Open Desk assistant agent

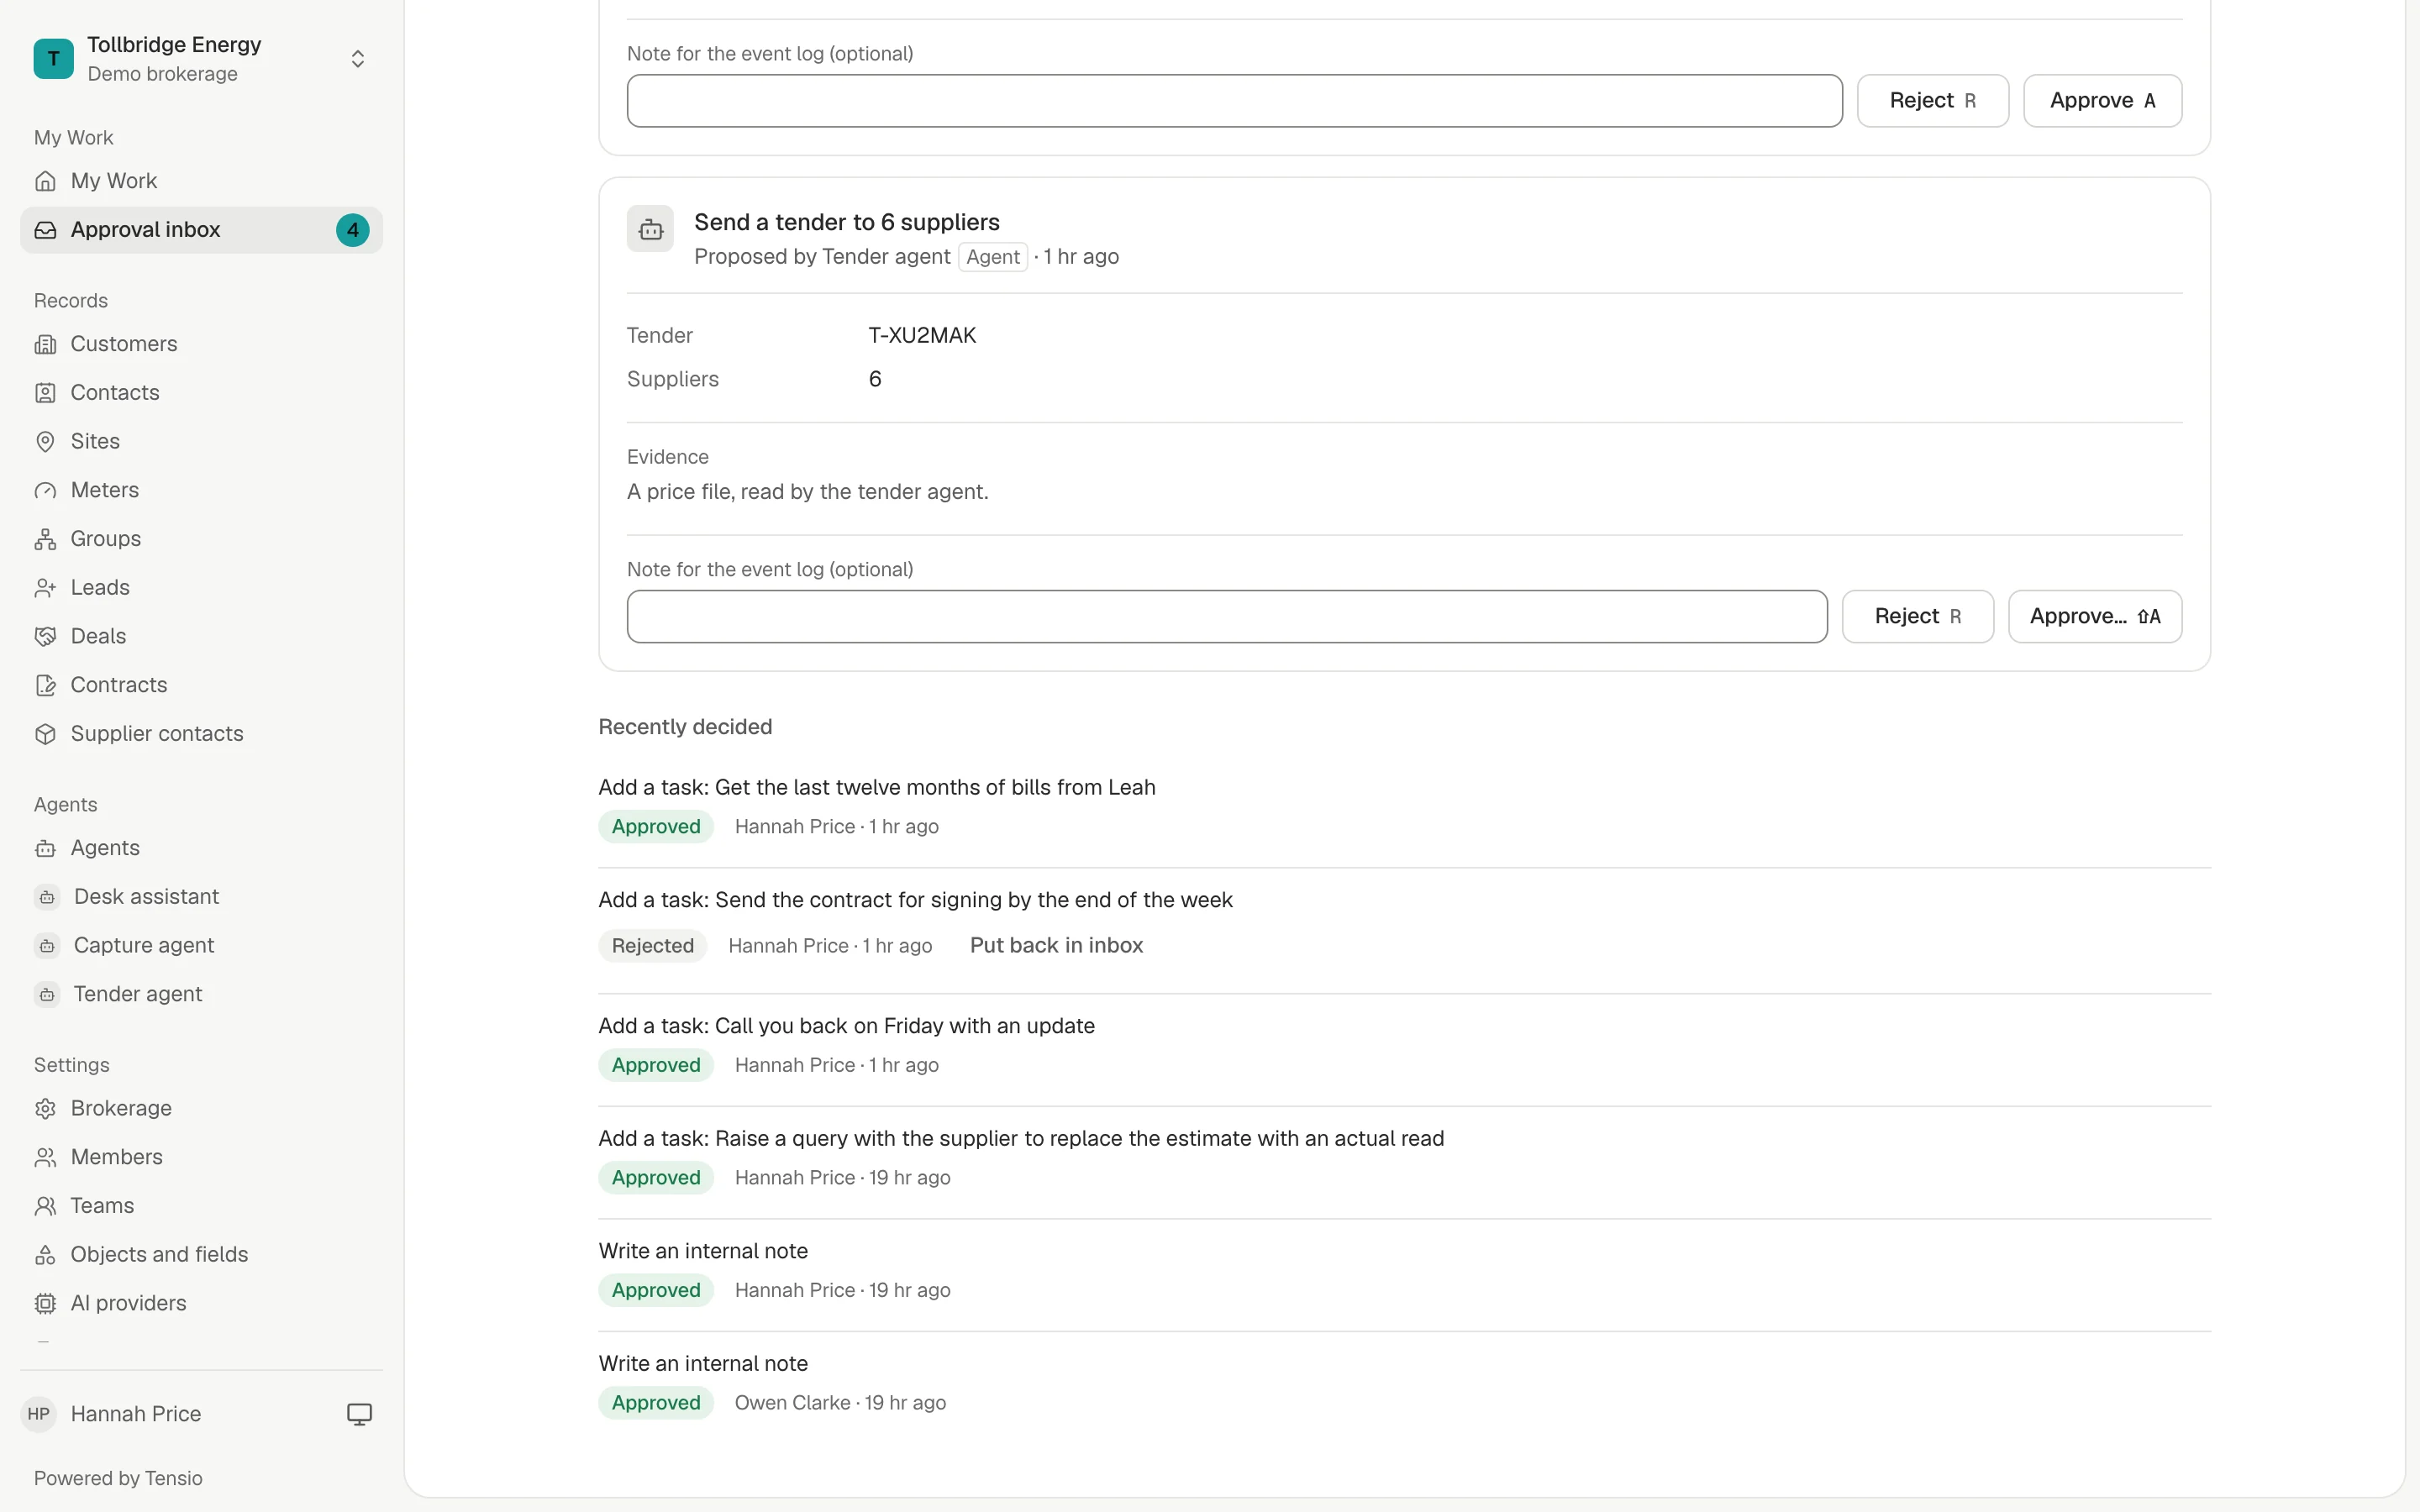click(x=201, y=897)
